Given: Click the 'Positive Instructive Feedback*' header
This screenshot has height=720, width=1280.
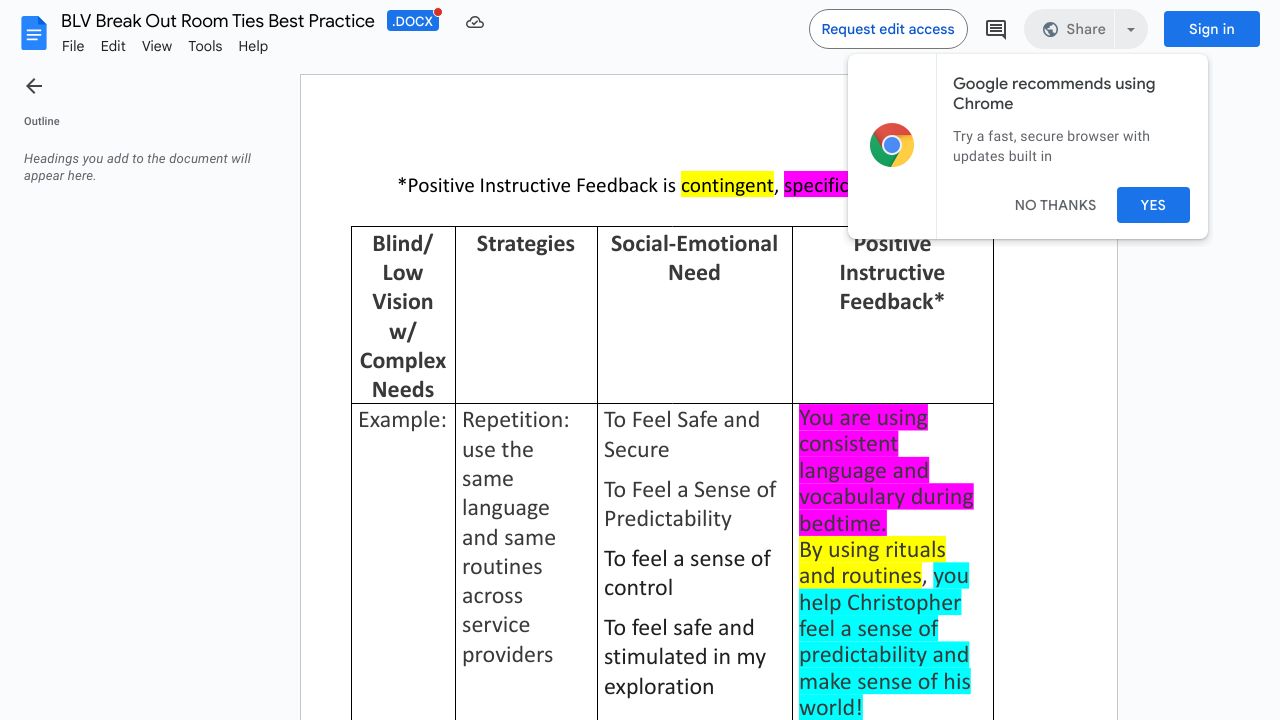Looking at the screenshot, I should click(892, 273).
